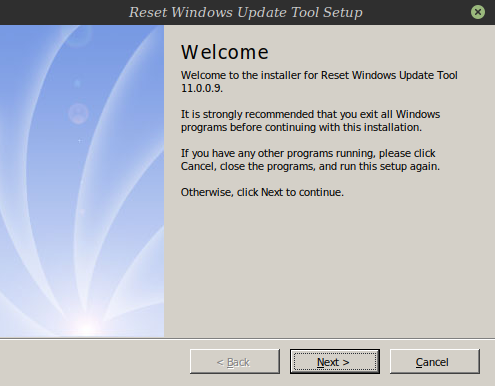This screenshot has height=386, width=495.
Task: Close the setup window with the green X
Action: click(x=478, y=12)
